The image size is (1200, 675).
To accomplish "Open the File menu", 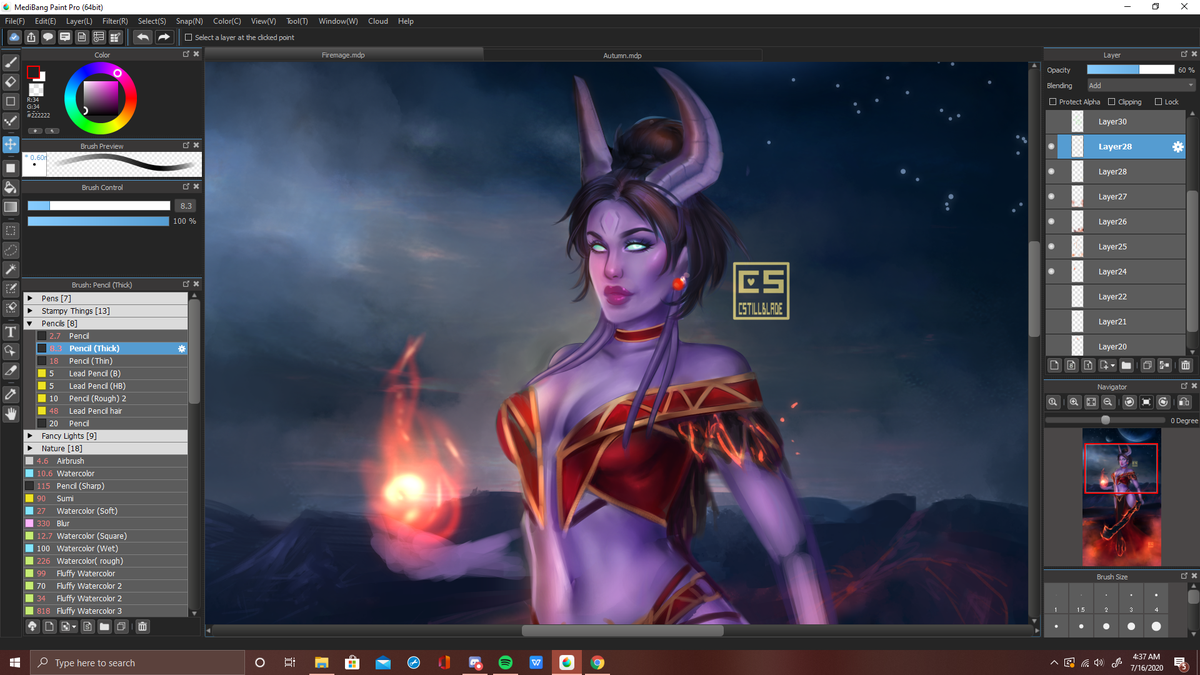I will (15, 21).
